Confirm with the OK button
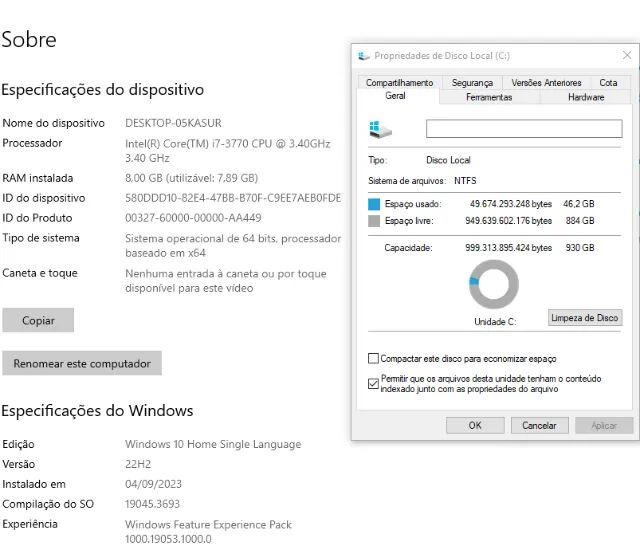This screenshot has width=640, height=556. [475, 425]
